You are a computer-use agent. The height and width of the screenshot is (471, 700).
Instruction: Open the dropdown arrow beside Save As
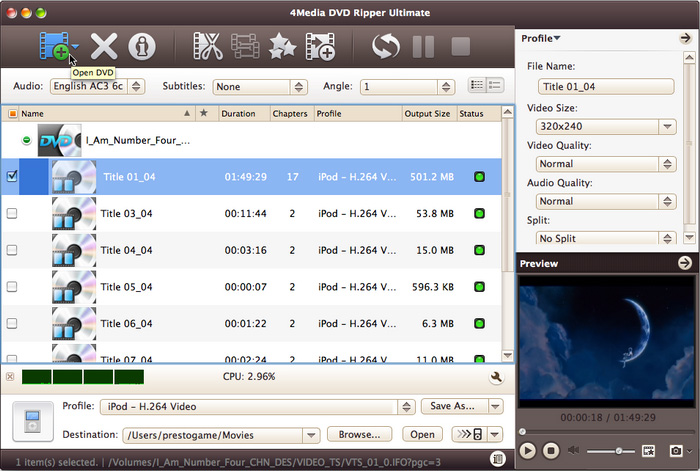pos(496,406)
